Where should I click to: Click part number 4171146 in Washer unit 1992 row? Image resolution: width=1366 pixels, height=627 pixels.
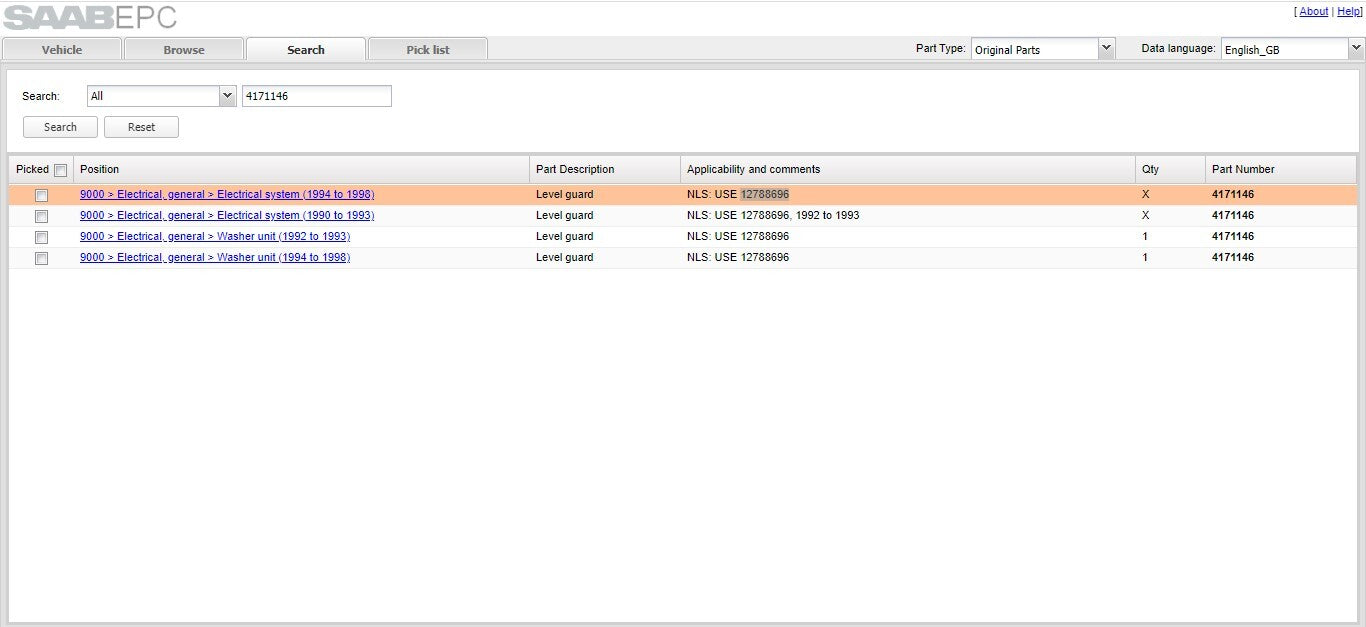pyautogui.click(x=1233, y=236)
